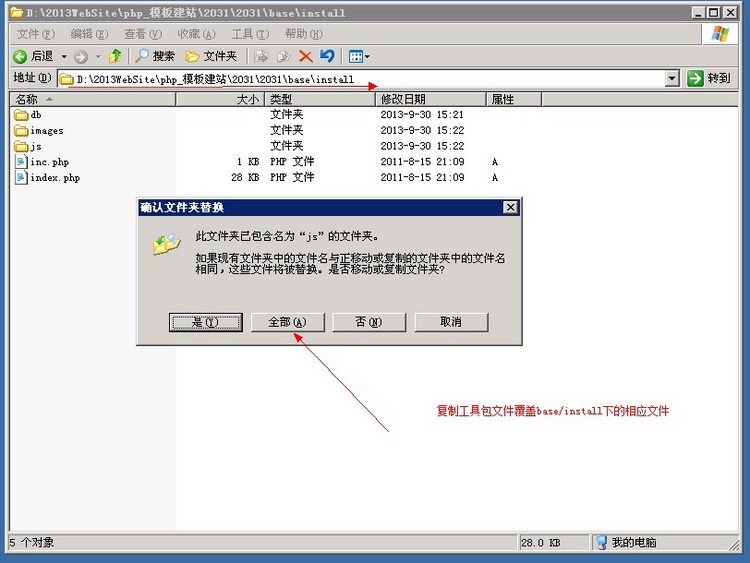Click the Move To toolbar icon
The width and height of the screenshot is (750, 563).
coord(261,56)
